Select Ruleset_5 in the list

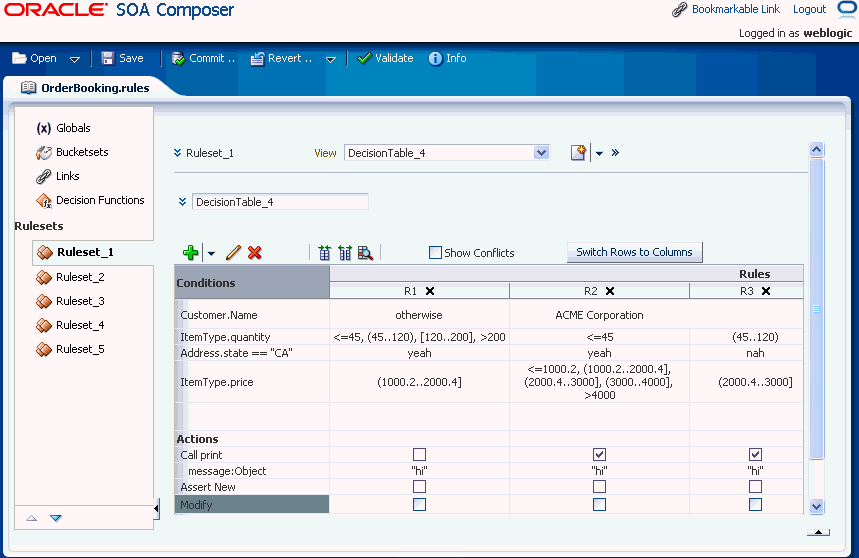pyautogui.click(x=70, y=349)
